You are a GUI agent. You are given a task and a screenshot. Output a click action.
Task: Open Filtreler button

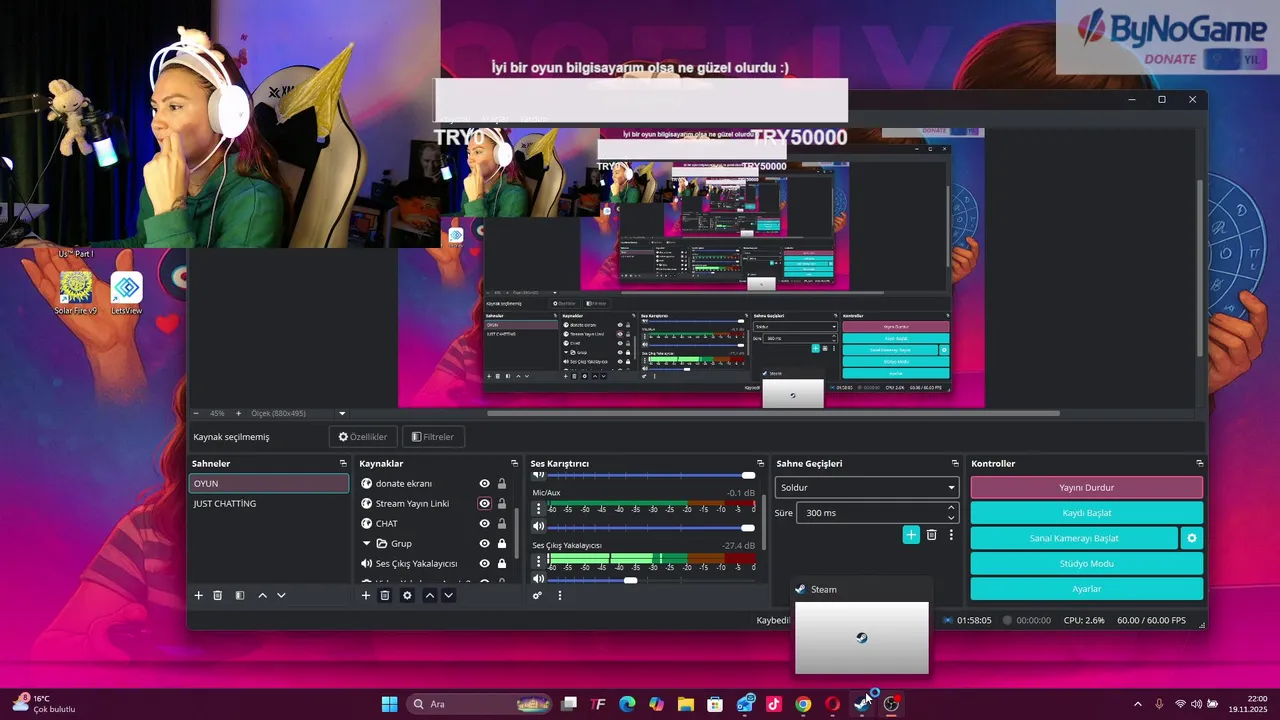point(432,437)
